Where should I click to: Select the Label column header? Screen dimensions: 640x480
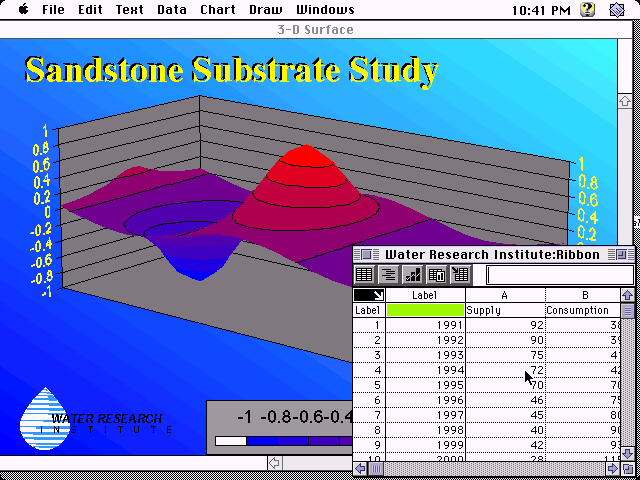pyautogui.click(x=425, y=295)
